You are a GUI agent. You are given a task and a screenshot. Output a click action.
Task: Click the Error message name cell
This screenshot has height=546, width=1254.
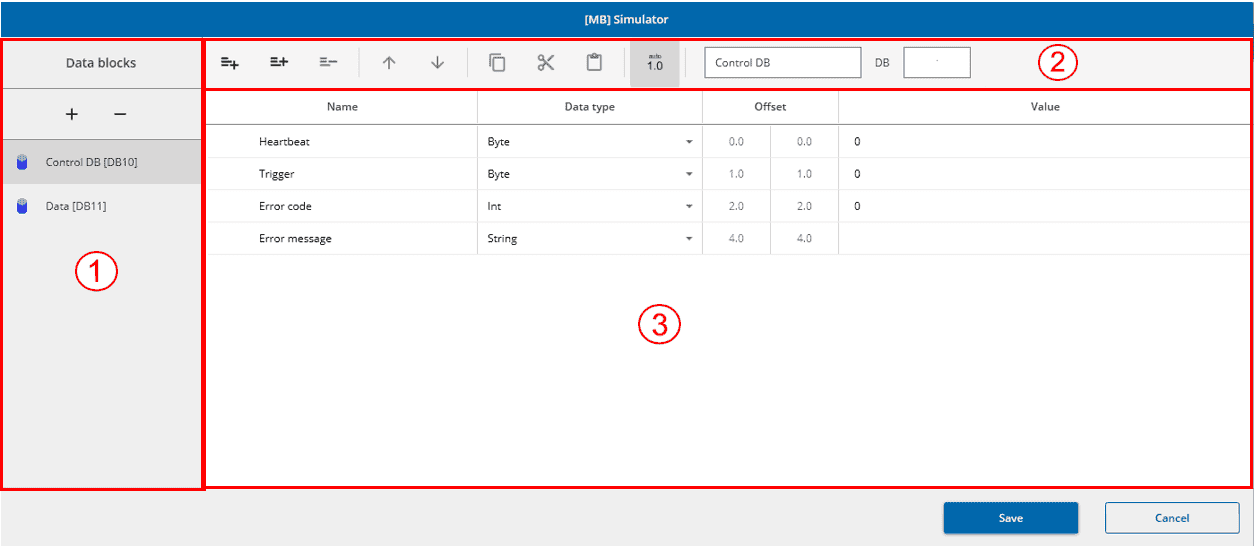pyautogui.click(x=342, y=239)
